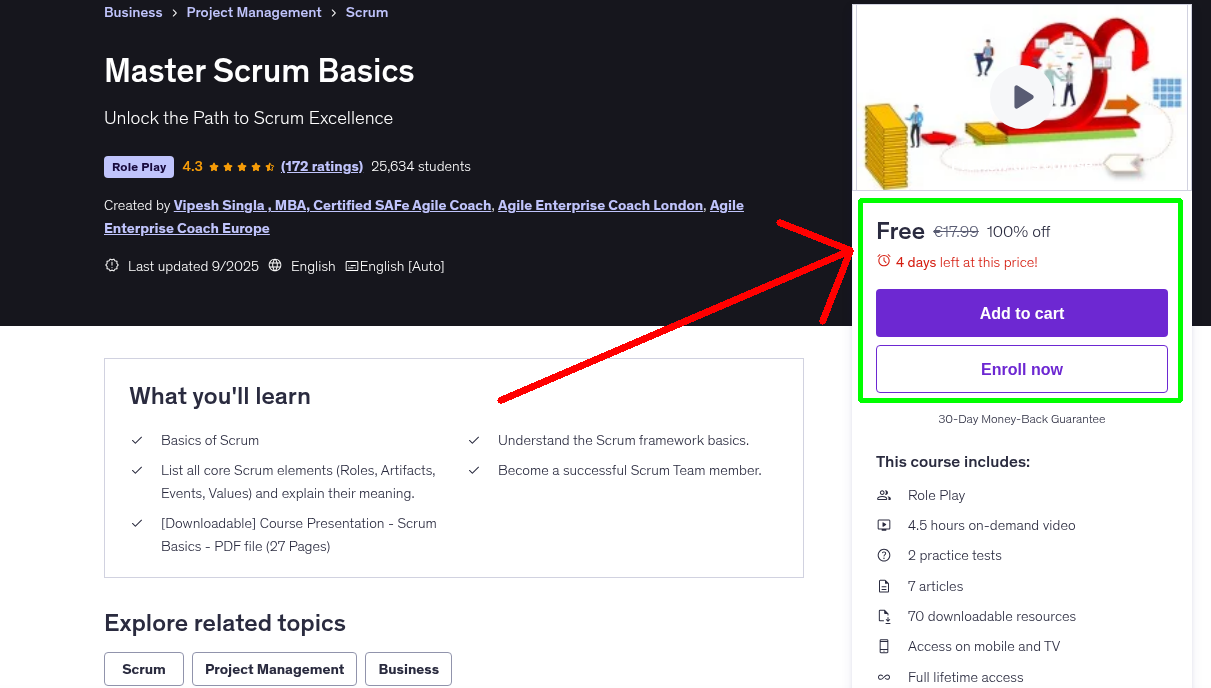Click the downloadable resources icon
1211x688 pixels.
coord(884,616)
